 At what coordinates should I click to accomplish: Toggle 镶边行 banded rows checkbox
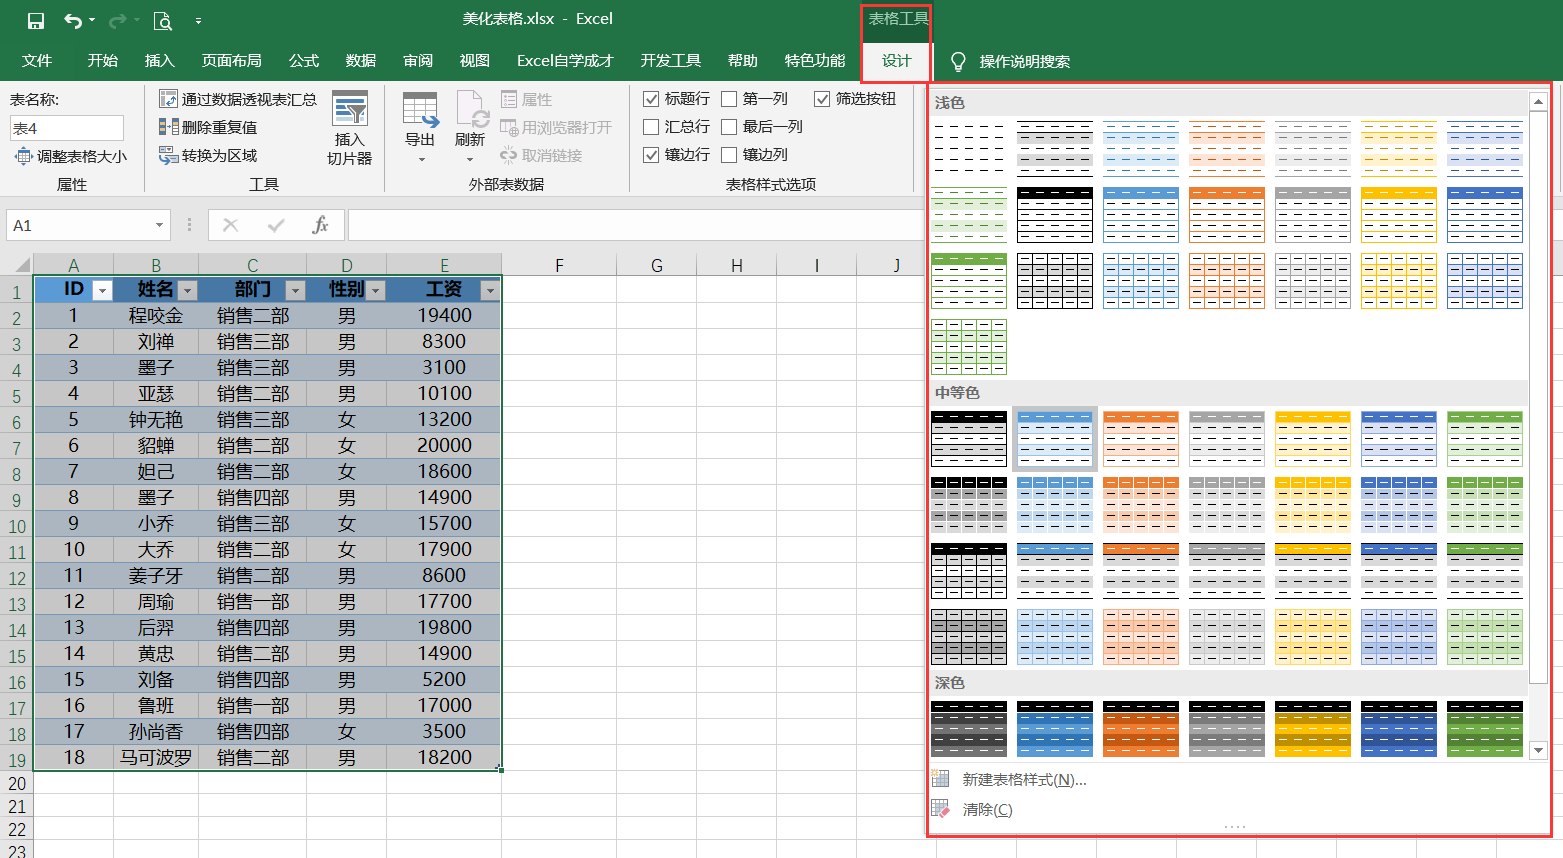click(651, 155)
